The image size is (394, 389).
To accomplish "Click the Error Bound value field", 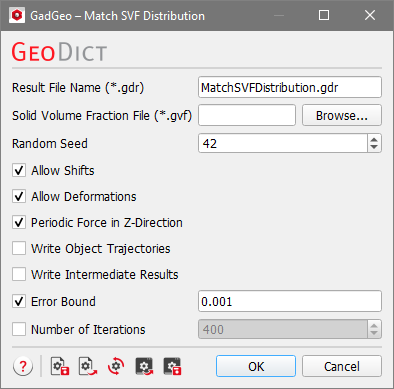I will tap(290, 301).
